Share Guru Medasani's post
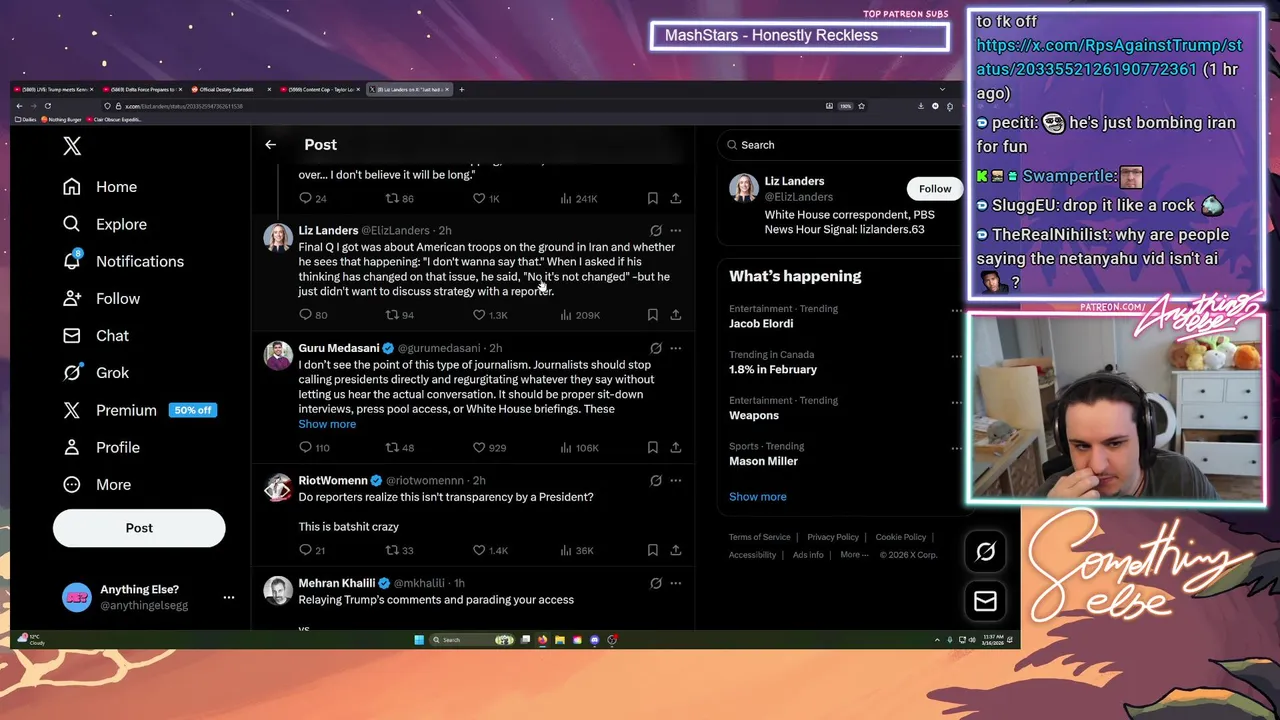The width and height of the screenshot is (1280, 720). coord(676,448)
